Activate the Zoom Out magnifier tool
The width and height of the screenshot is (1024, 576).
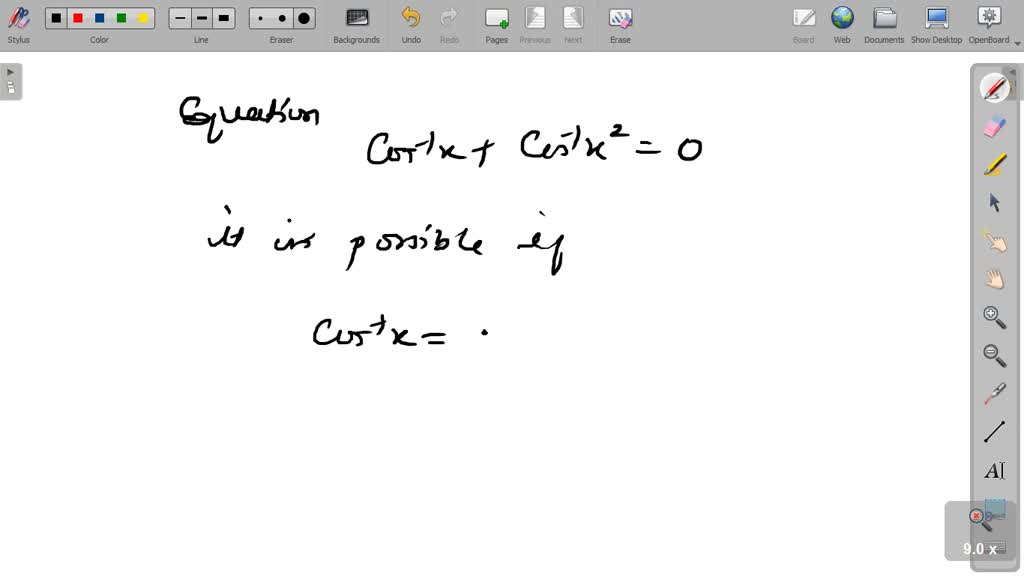[x=994, y=353]
